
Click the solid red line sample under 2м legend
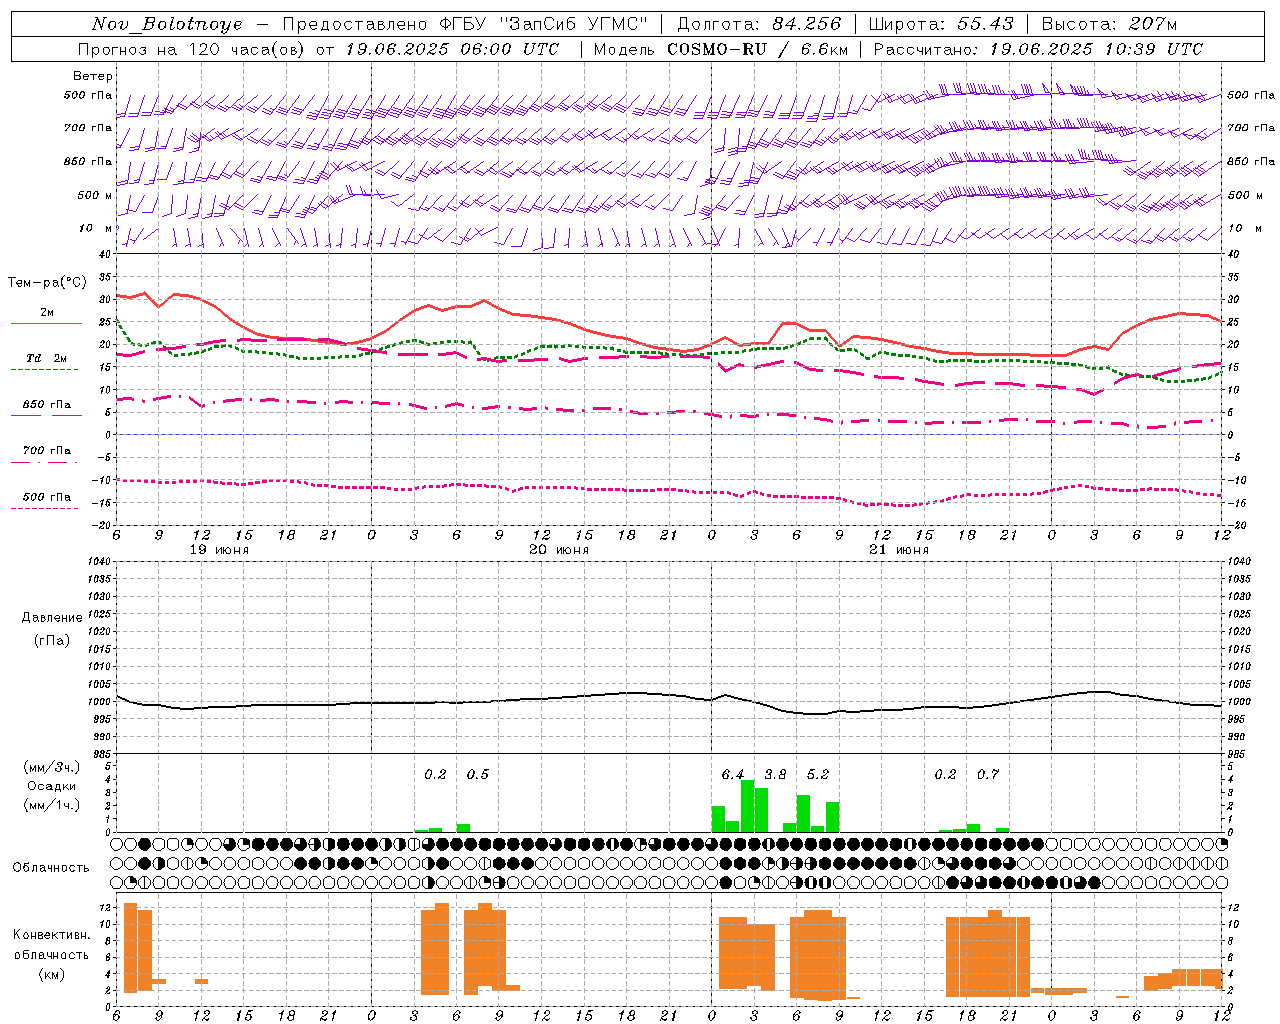(x=46, y=323)
